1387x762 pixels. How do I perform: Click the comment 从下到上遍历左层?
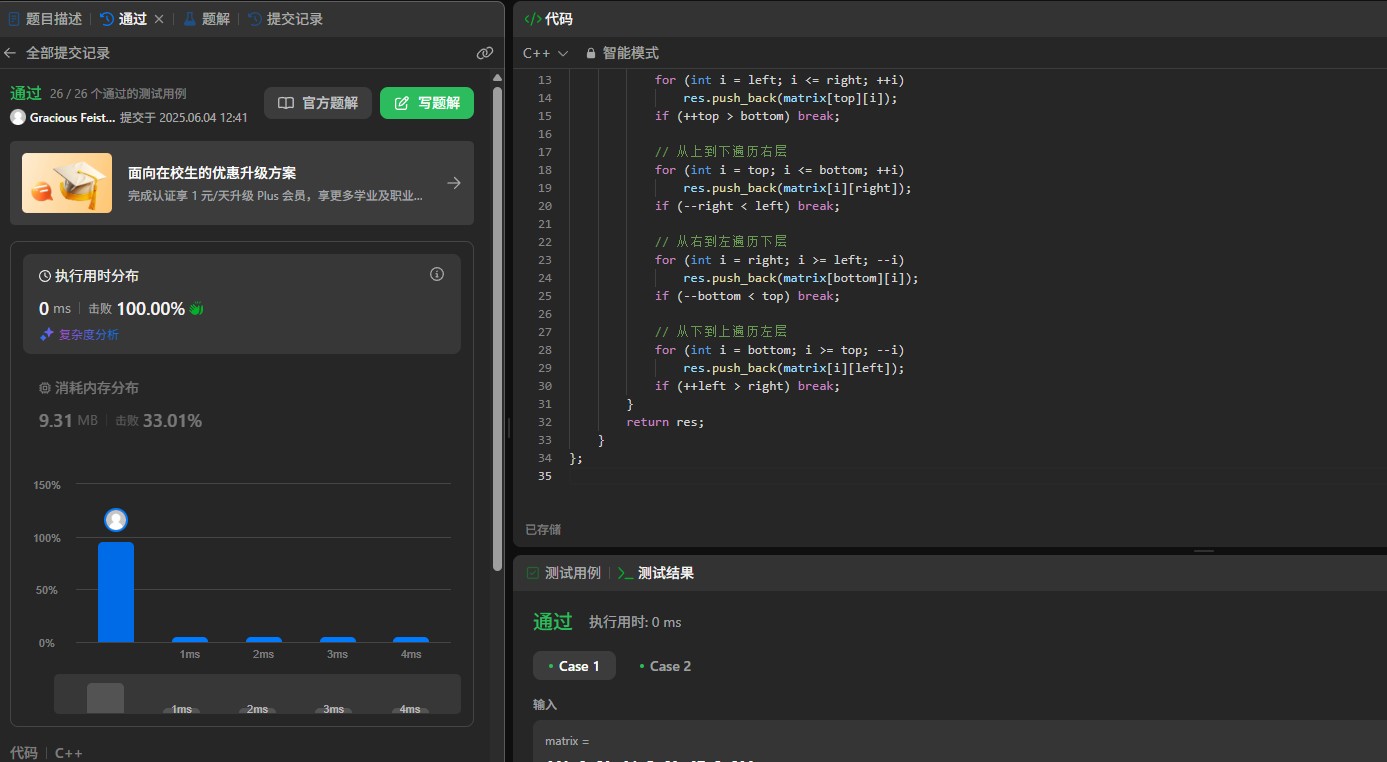(721, 332)
